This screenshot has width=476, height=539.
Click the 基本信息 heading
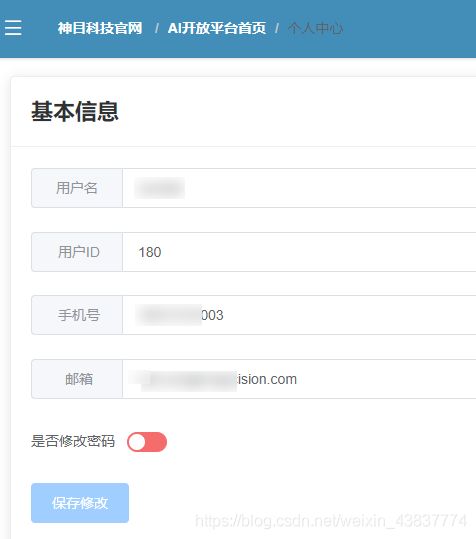pyautogui.click(x=75, y=111)
